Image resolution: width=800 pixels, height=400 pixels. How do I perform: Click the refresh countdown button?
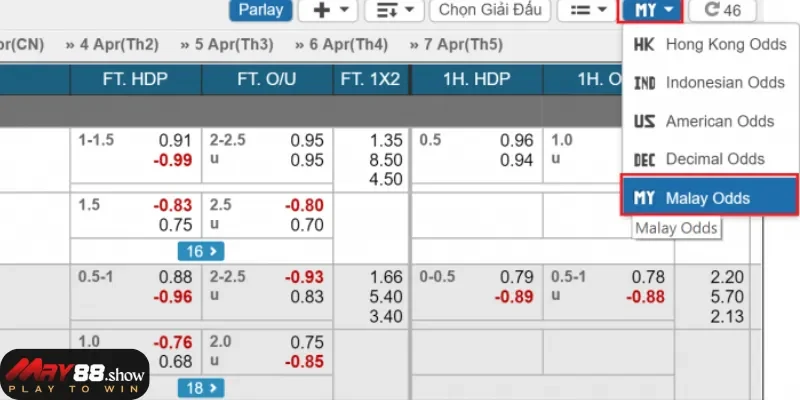coord(722,10)
